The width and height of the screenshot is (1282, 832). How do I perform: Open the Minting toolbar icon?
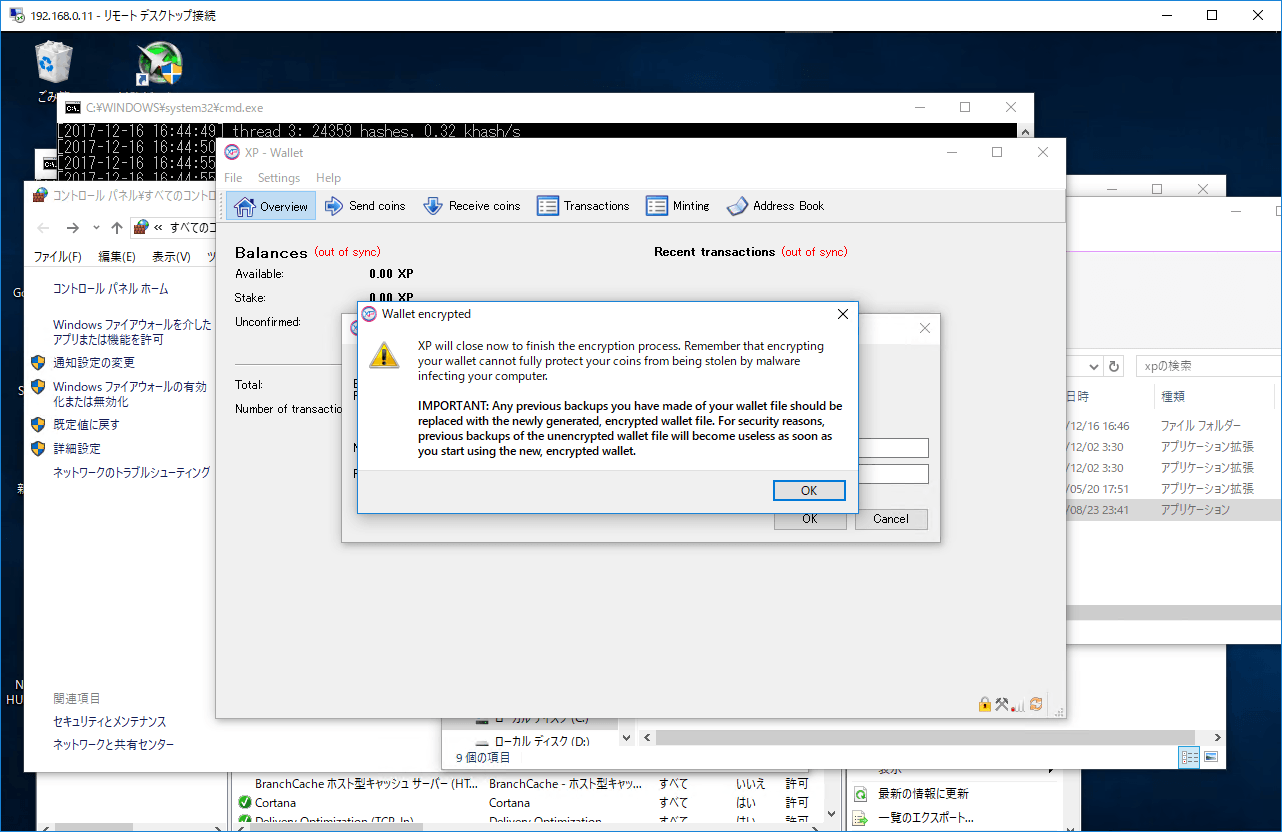click(x=657, y=206)
